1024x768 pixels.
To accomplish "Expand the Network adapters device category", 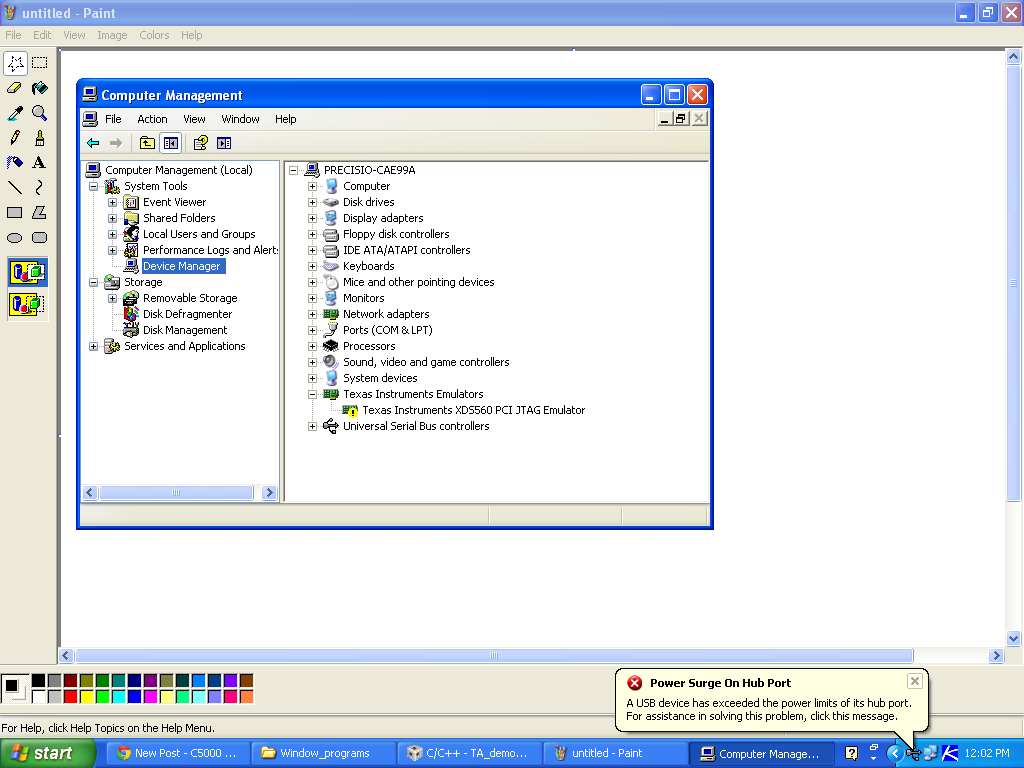I will (312, 314).
